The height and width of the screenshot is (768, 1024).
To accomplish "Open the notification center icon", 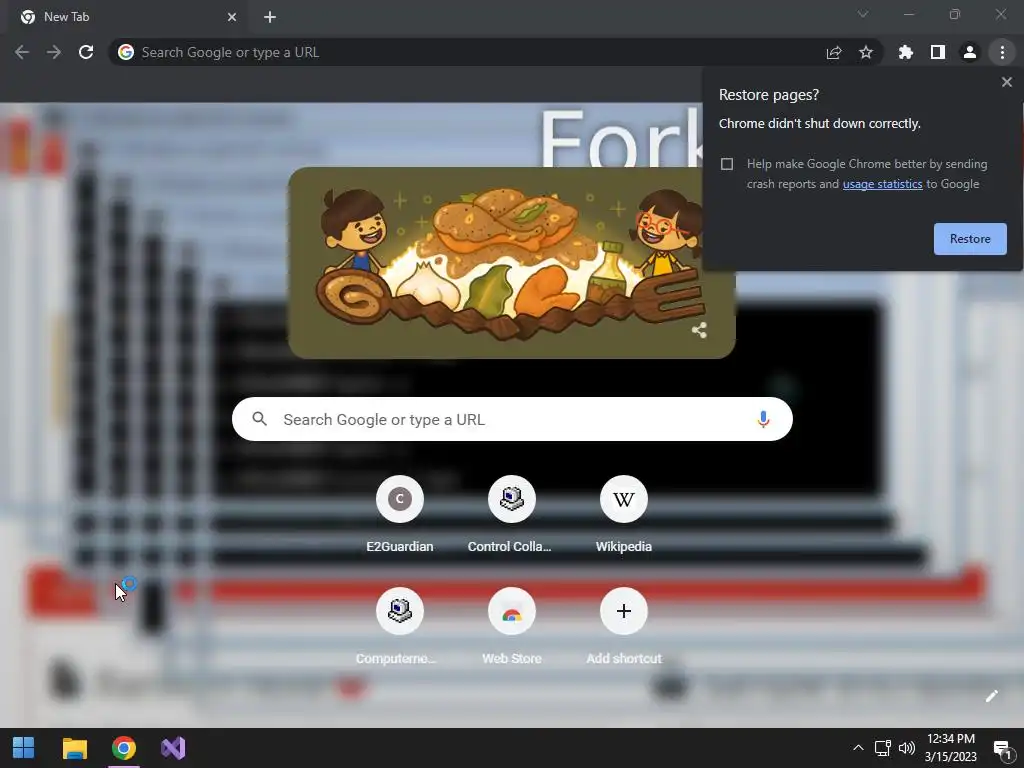I will [x=1002, y=748].
